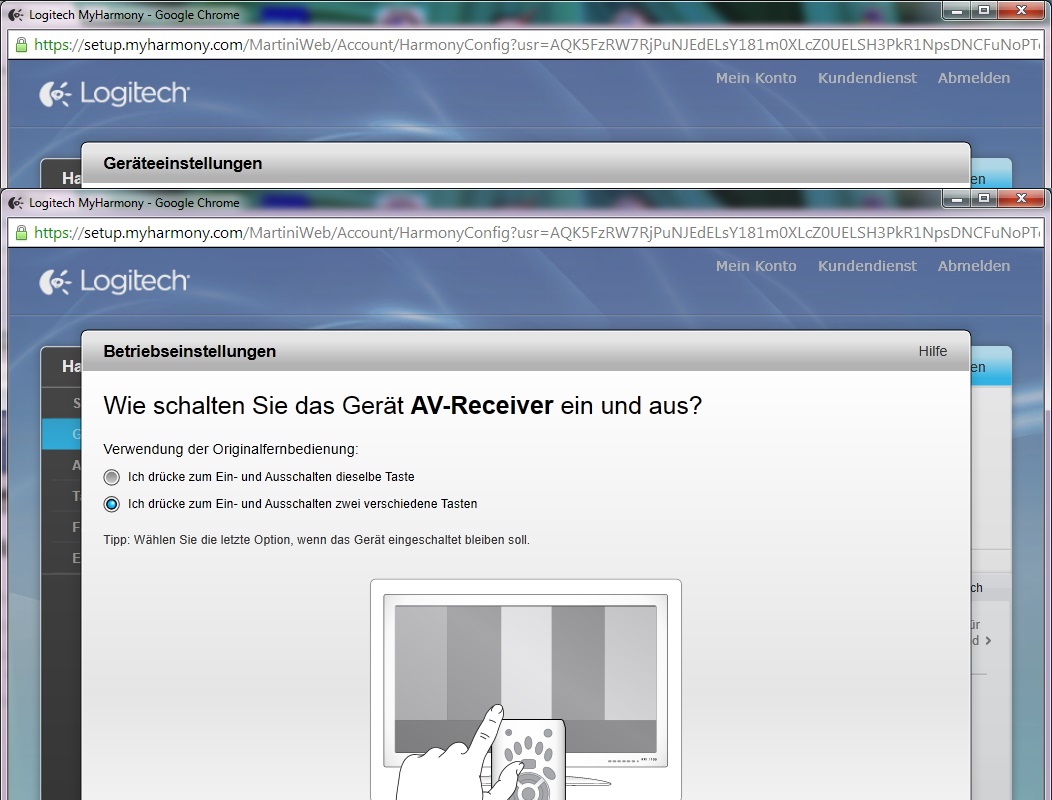
Task: Click Abmelden in the Betriebseinstellungen window
Action: 973,266
